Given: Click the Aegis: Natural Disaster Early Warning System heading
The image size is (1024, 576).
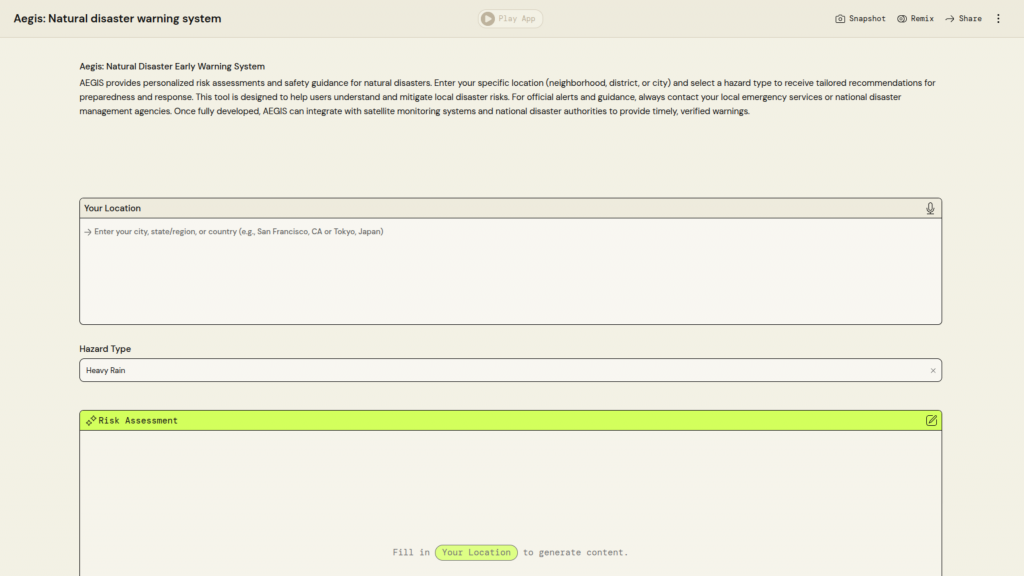Looking at the screenshot, I should coord(172,67).
